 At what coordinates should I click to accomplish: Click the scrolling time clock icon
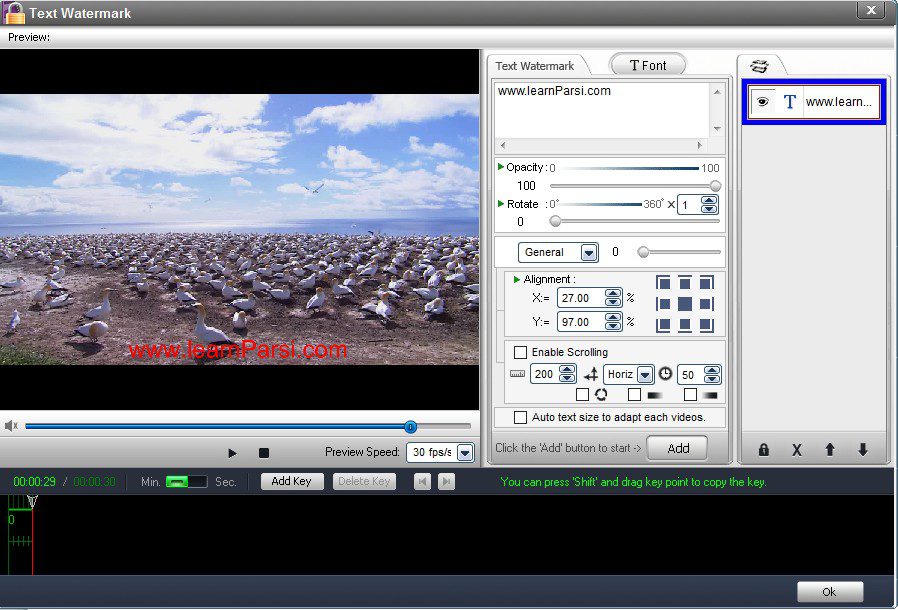[665, 373]
